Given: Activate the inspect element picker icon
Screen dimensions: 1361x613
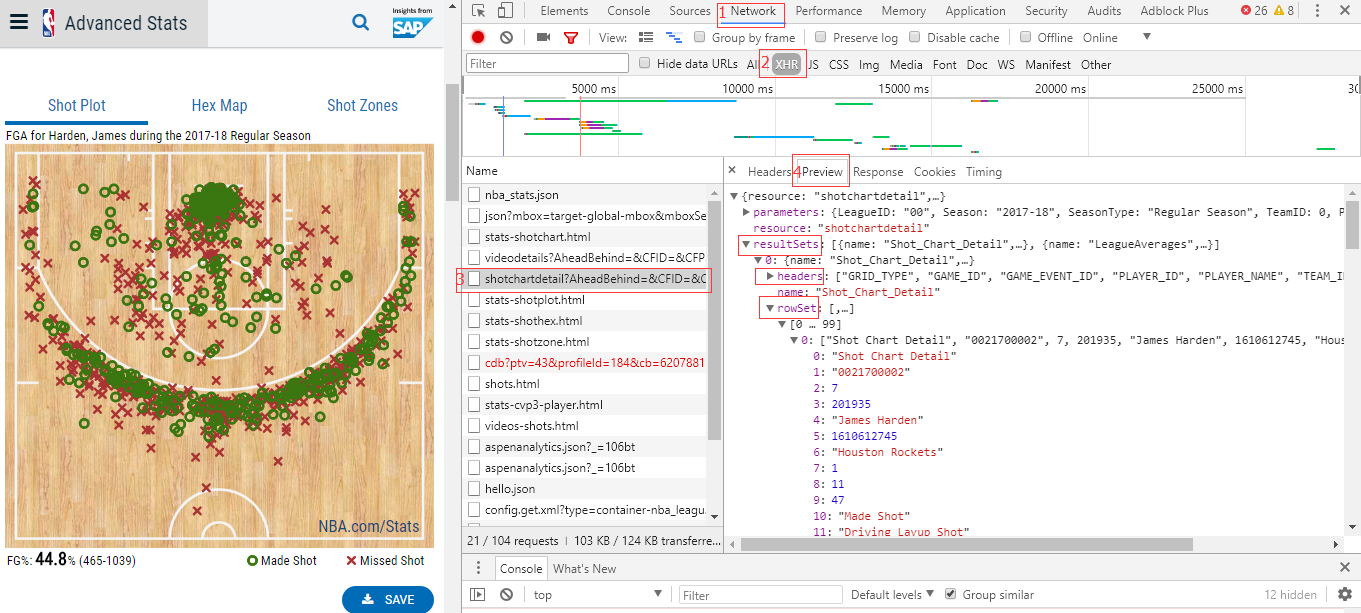Looking at the screenshot, I should point(479,11).
